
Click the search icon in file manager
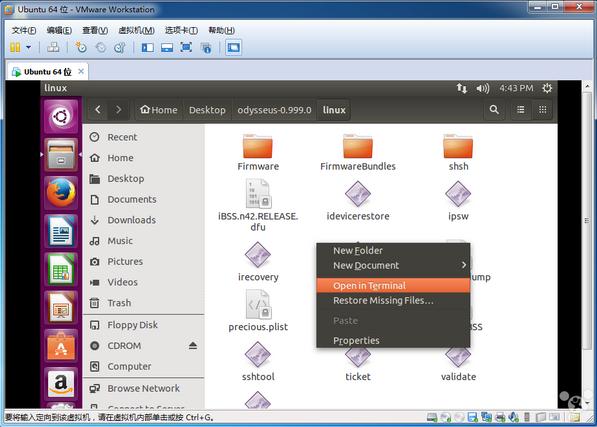[x=494, y=110]
